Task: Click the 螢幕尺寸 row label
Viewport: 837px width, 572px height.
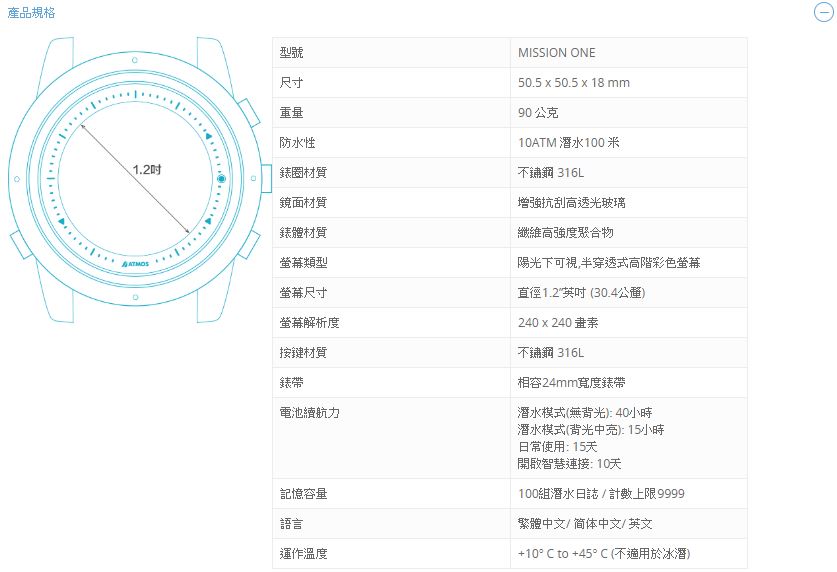Action: (x=303, y=292)
